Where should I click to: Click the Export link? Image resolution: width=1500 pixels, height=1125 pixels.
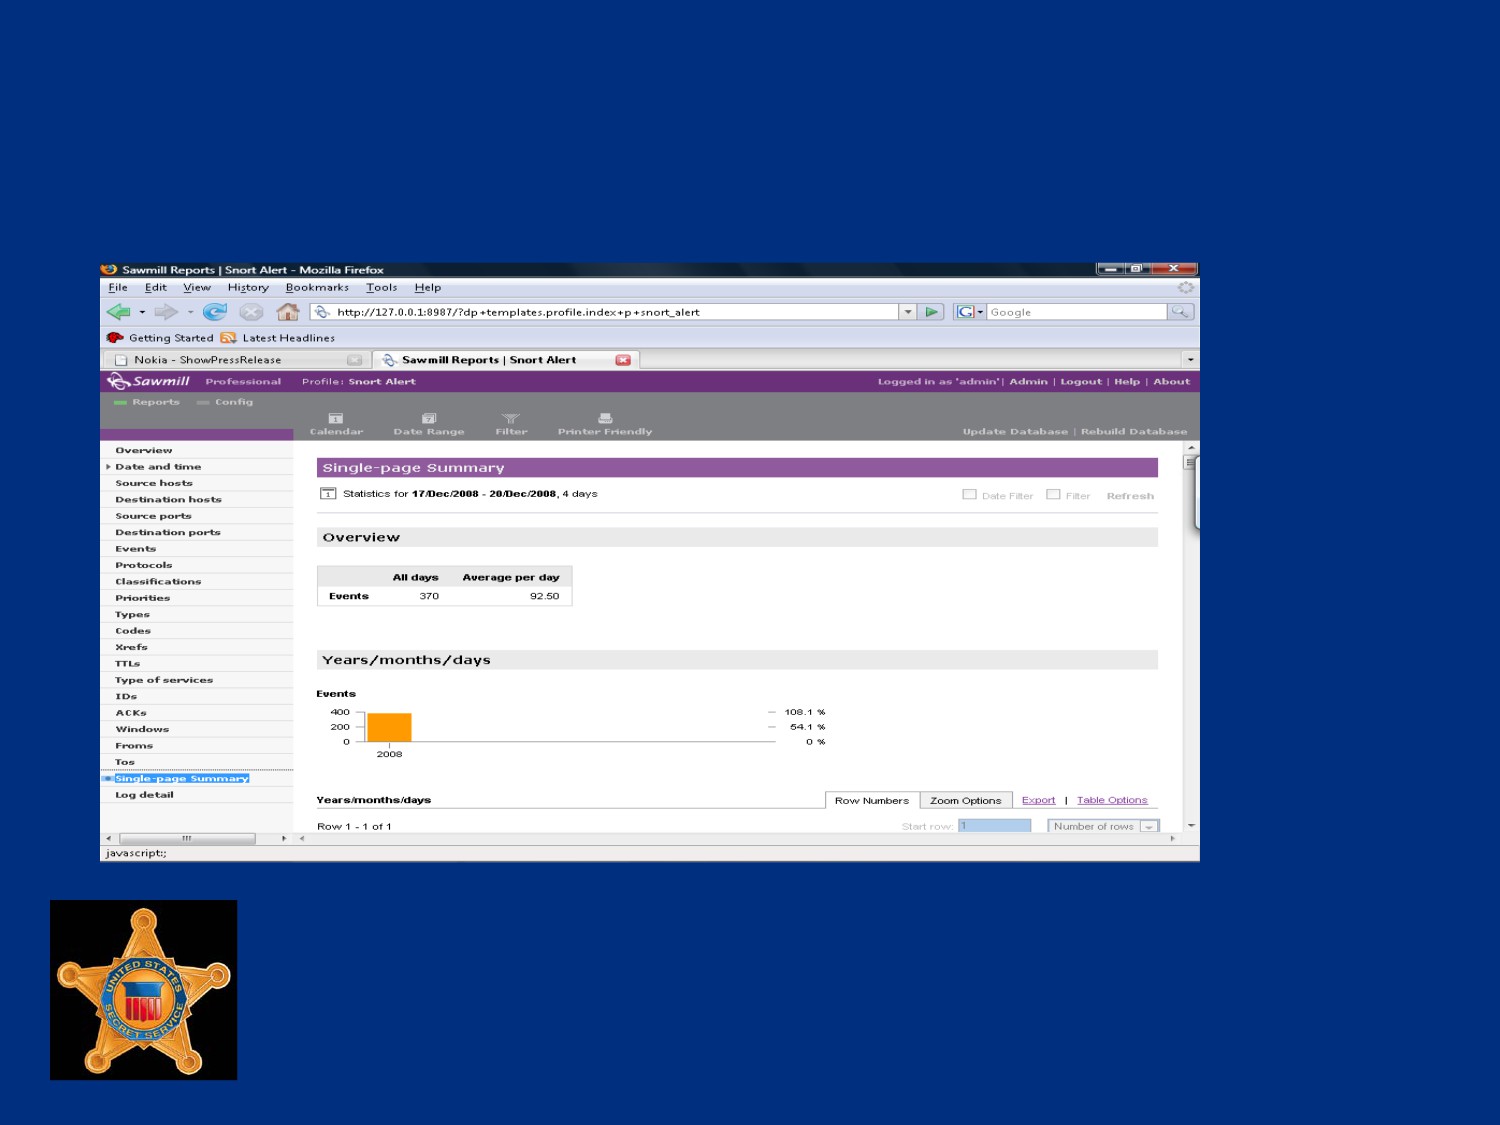[x=1038, y=800]
